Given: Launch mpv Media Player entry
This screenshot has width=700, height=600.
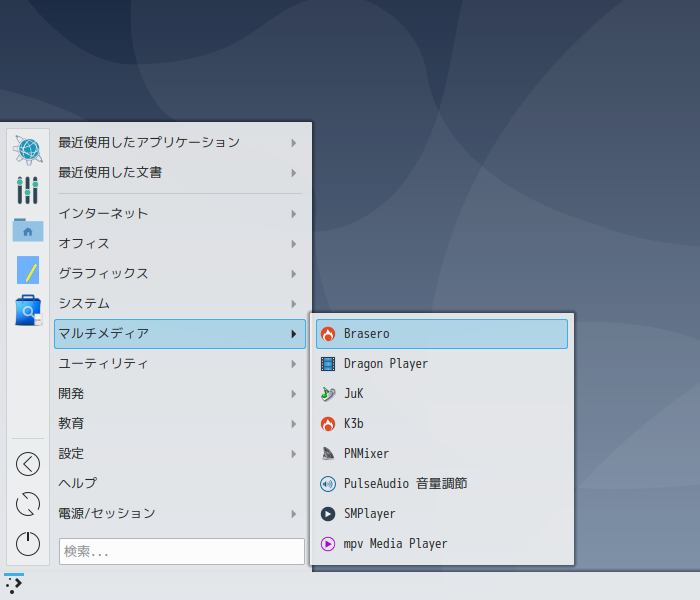Looking at the screenshot, I should [x=442, y=544].
